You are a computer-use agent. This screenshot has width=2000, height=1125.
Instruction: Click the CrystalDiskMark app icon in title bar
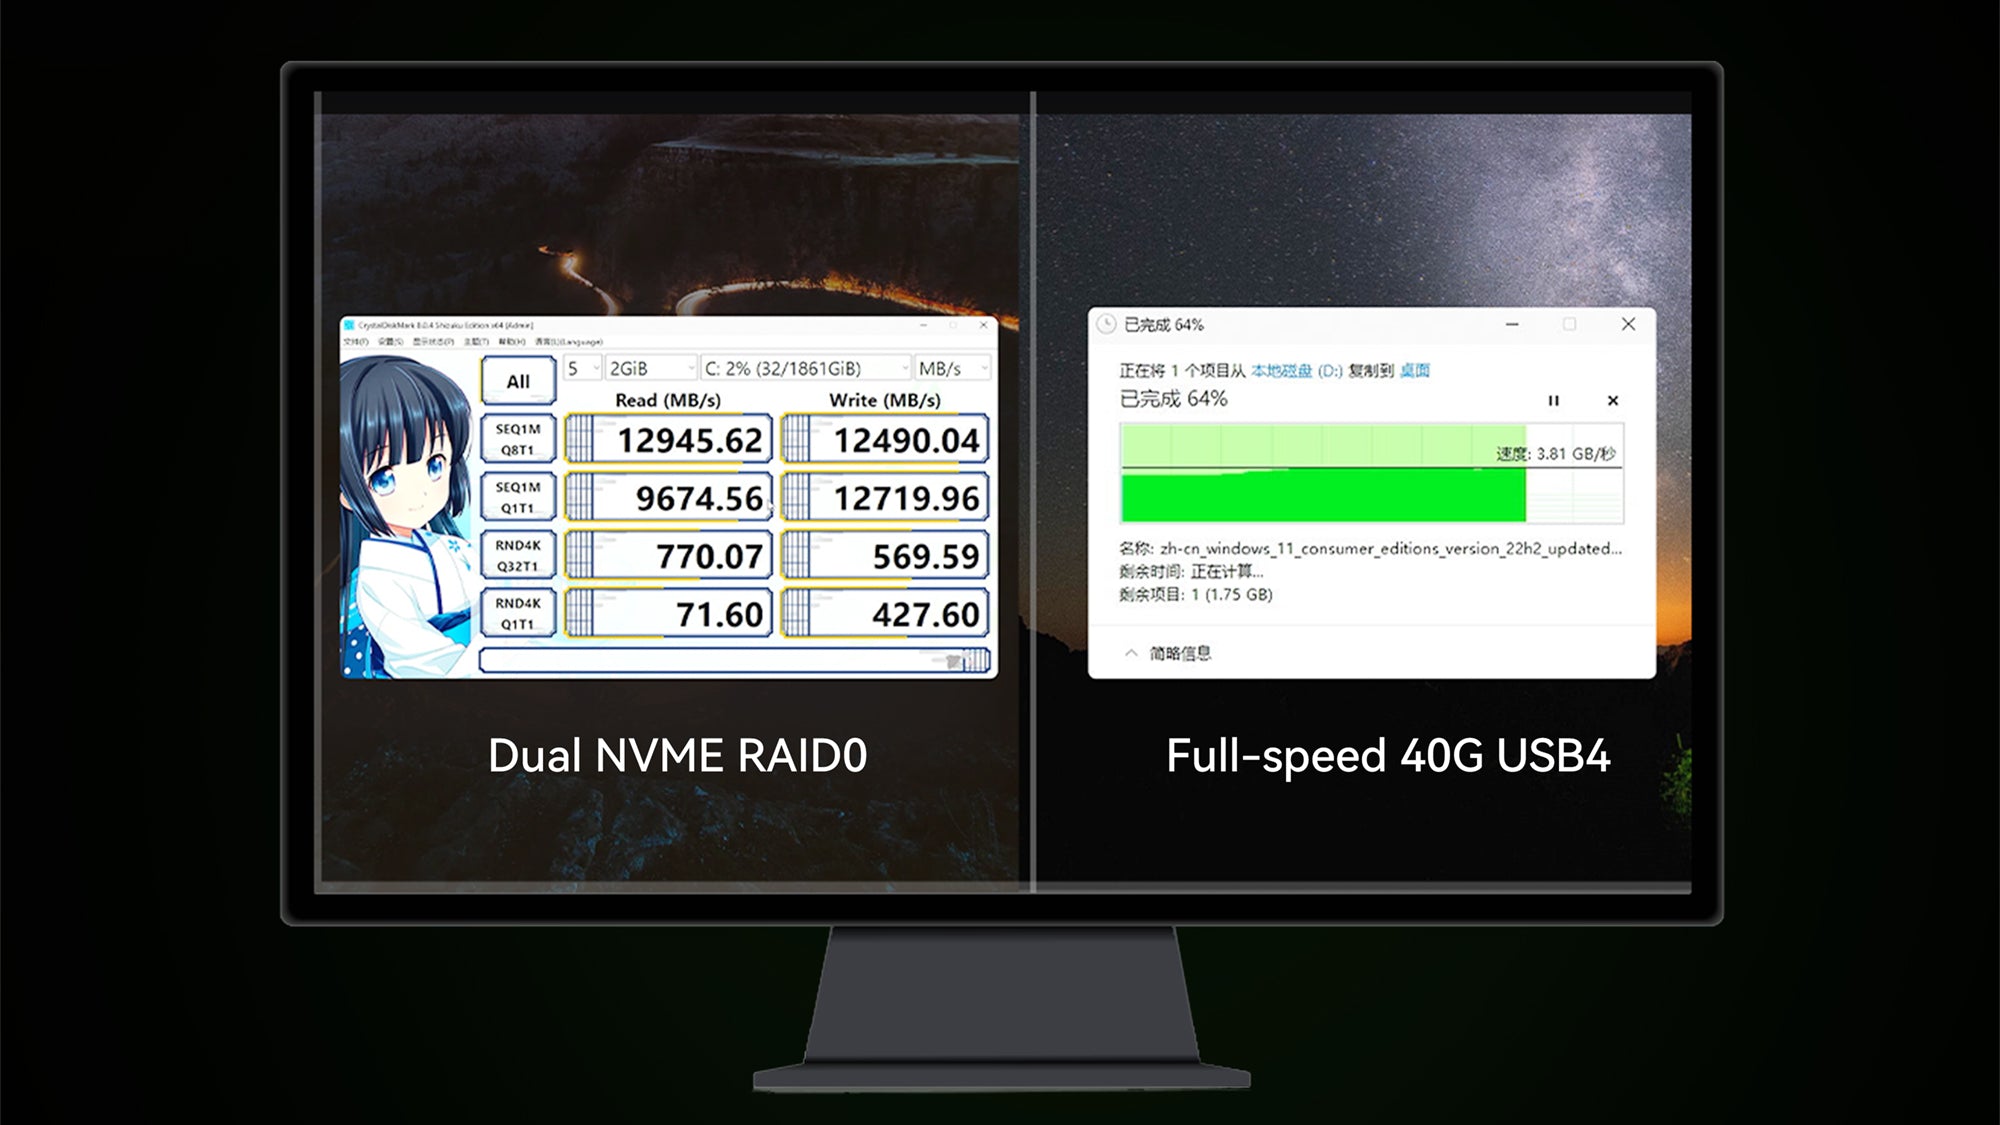pyautogui.click(x=350, y=326)
